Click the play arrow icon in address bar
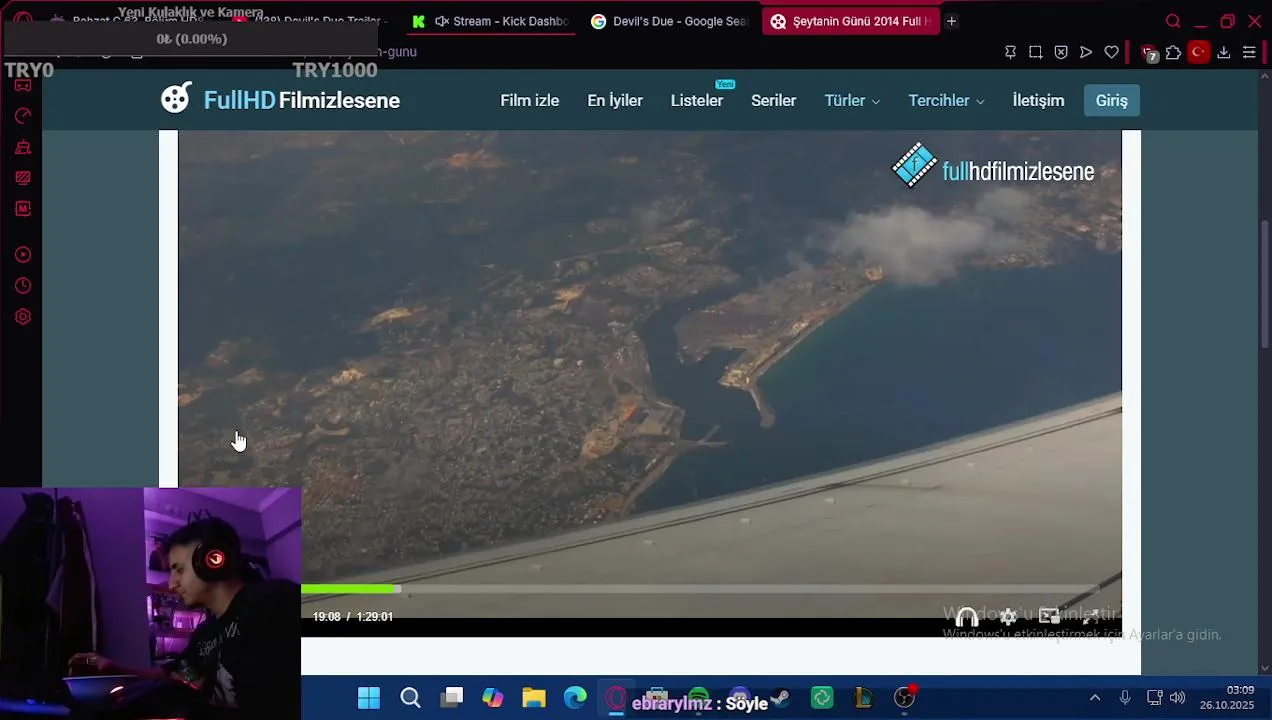 pos(1086,52)
